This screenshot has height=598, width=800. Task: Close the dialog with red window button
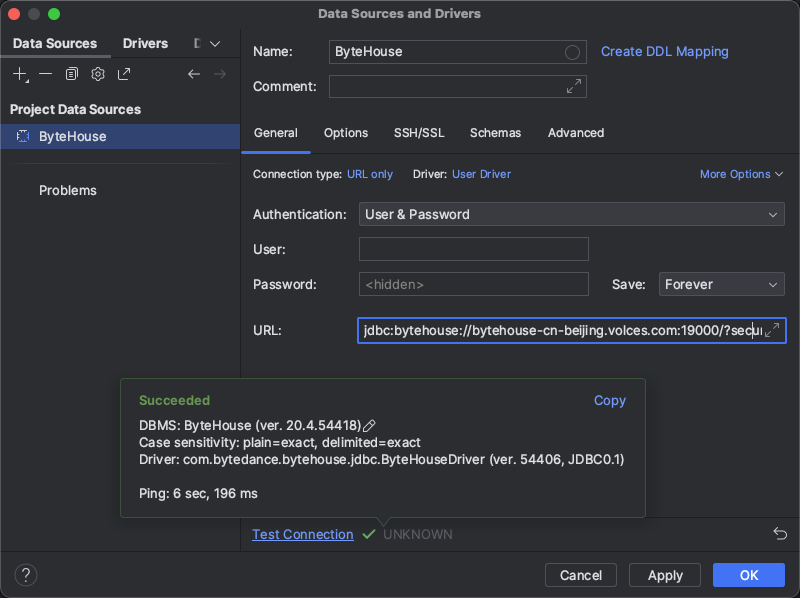[x=14, y=14]
